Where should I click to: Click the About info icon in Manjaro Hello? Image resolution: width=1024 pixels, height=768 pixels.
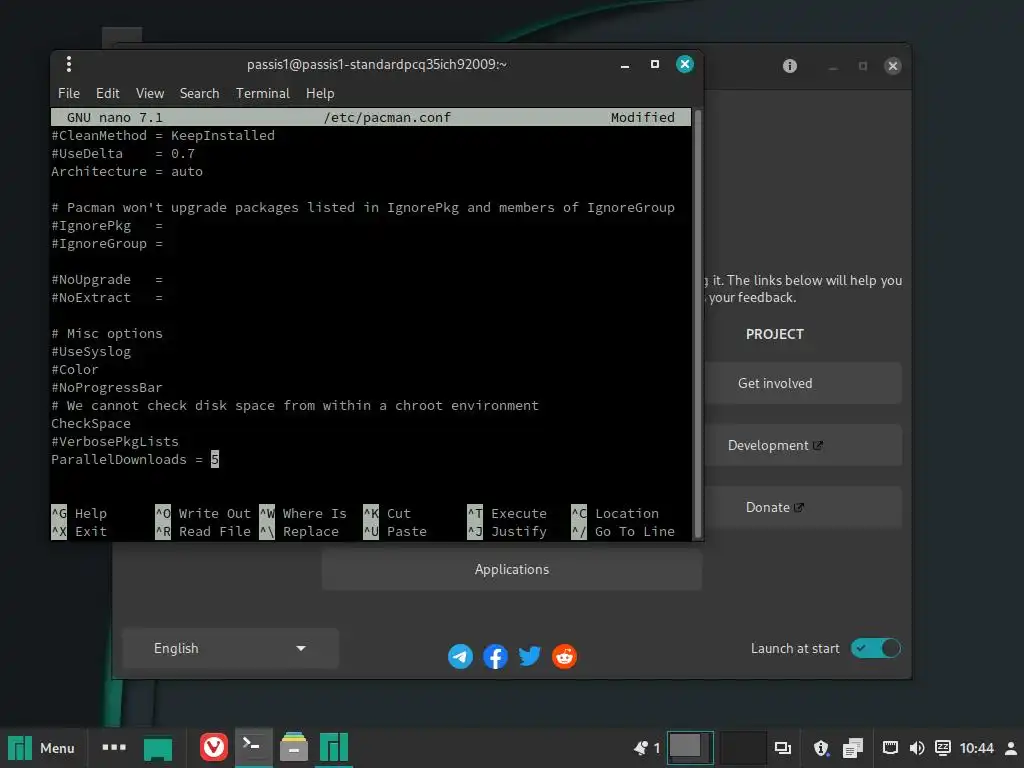[x=790, y=66]
